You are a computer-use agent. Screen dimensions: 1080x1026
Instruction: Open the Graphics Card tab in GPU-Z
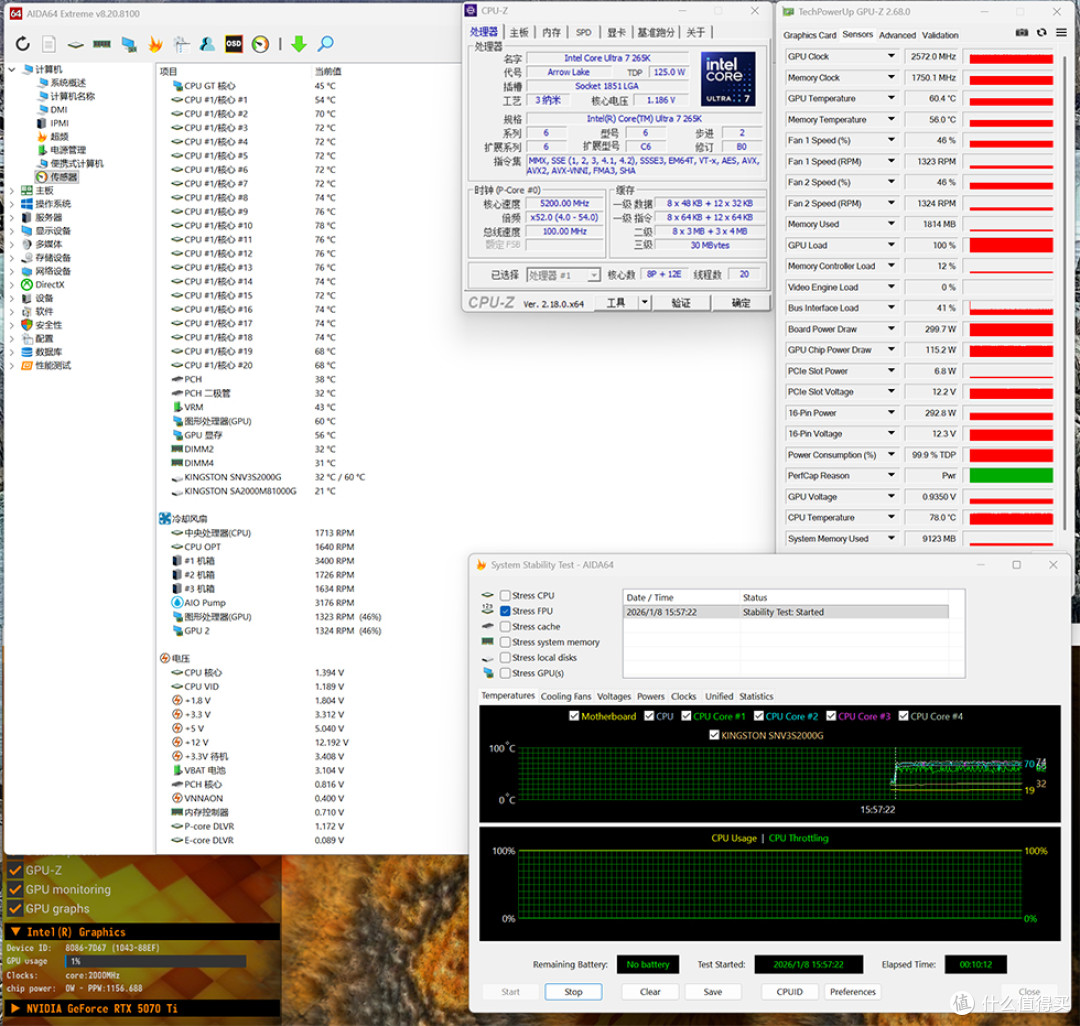coord(809,35)
